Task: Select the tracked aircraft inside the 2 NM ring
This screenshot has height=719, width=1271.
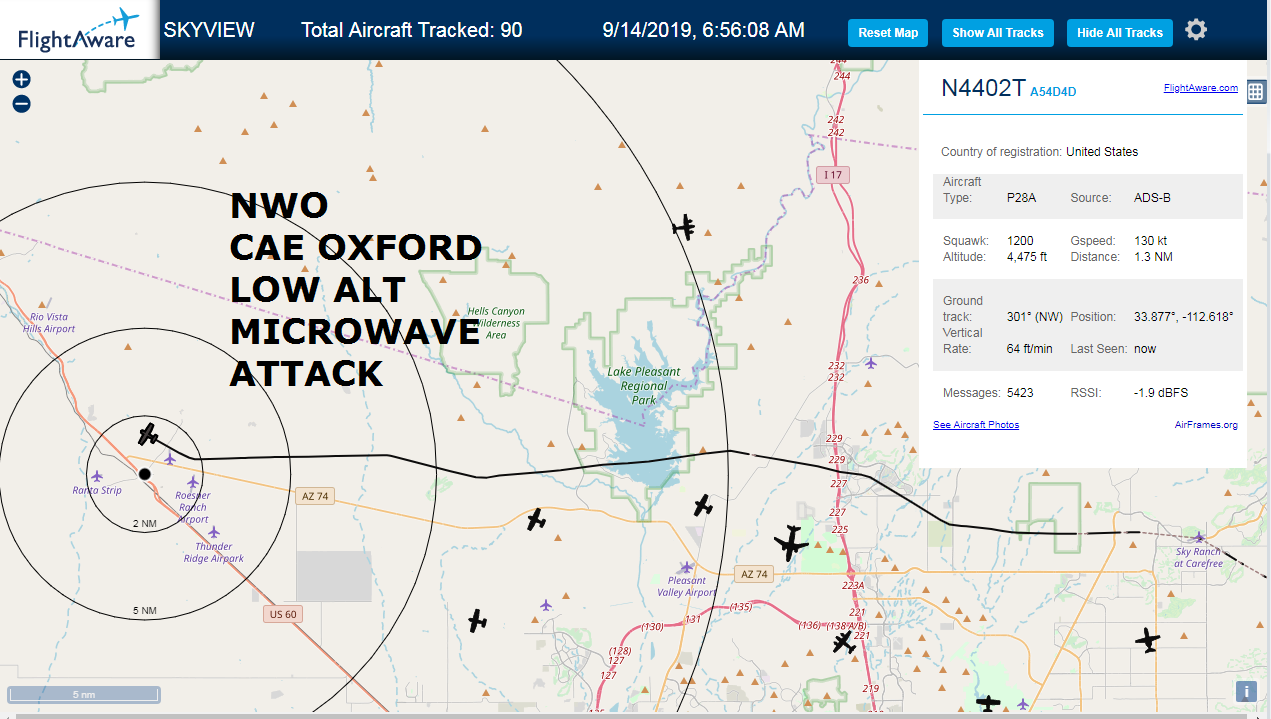Action: (149, 434)
